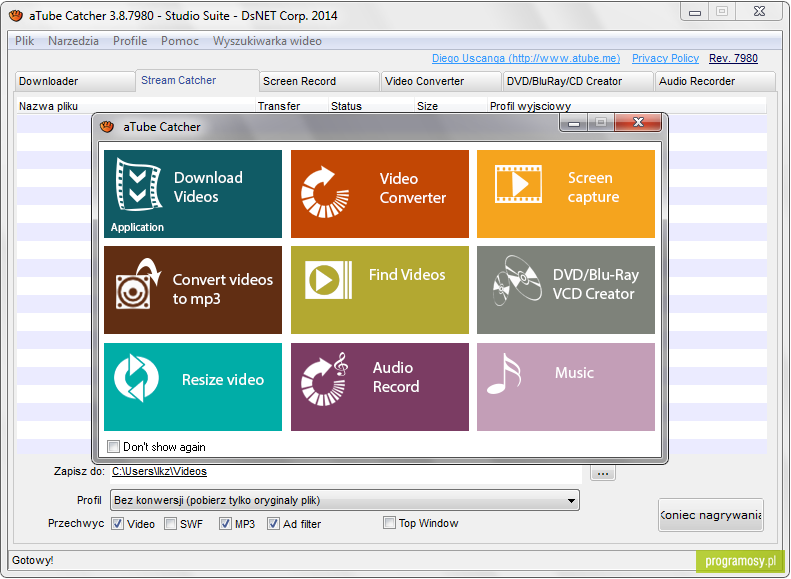
Task: Open Audio Record treble clef icon
Action: 324,379
